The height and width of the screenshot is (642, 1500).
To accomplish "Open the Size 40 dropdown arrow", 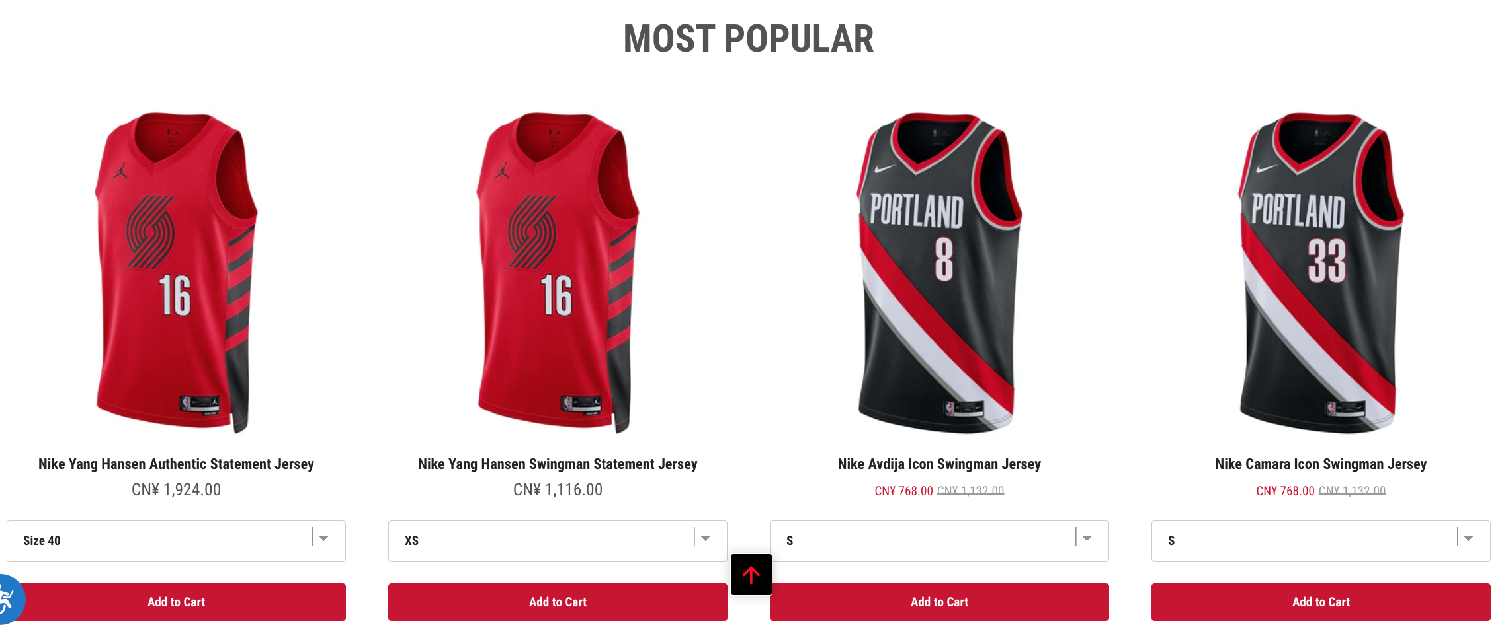I will (x=323, y=538).
